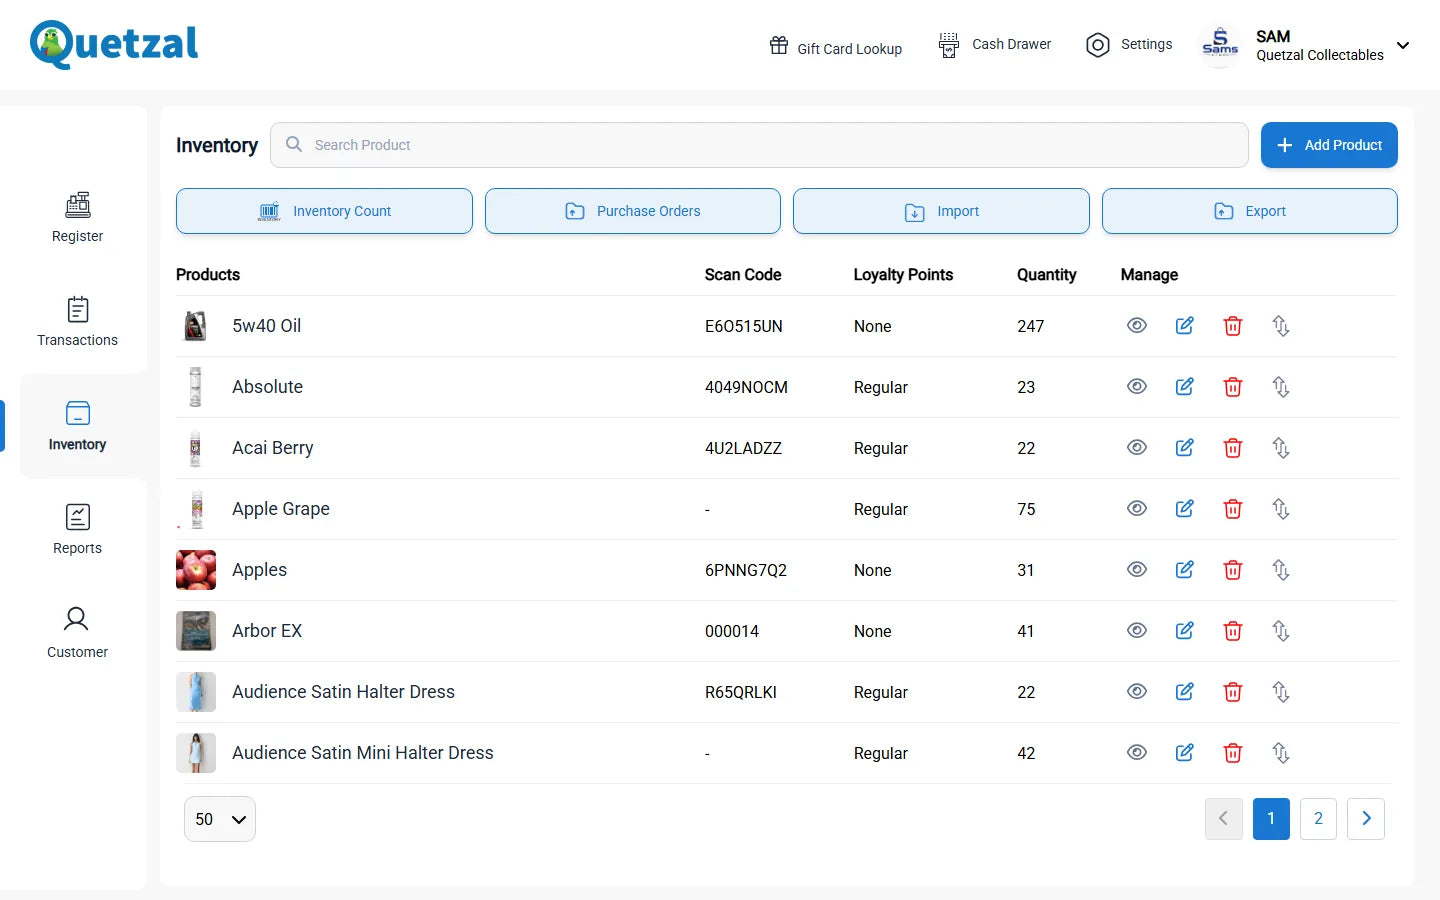This screenshot has width=1440, height=900.
Task: Open Inventory Count
Action: (324, 211)
